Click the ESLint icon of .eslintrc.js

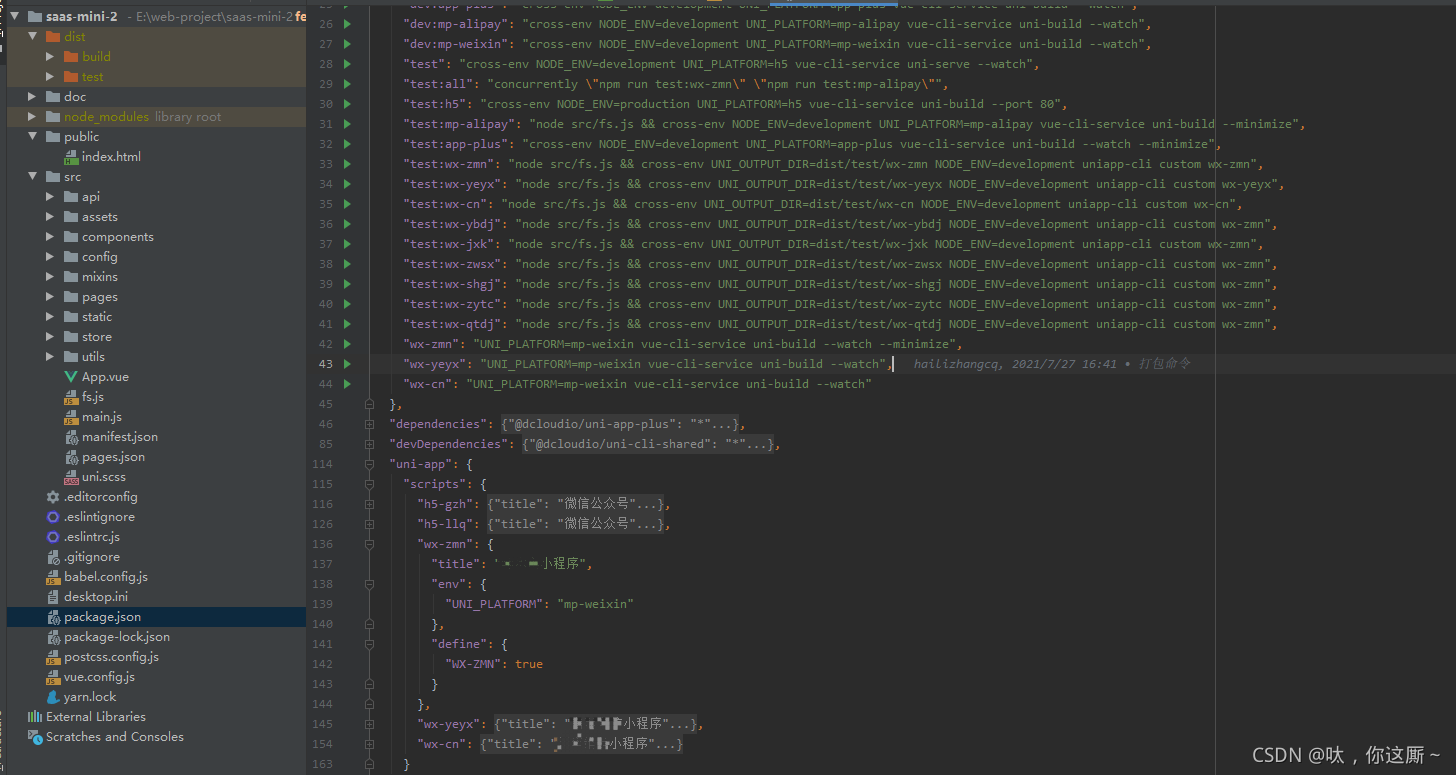53,537
